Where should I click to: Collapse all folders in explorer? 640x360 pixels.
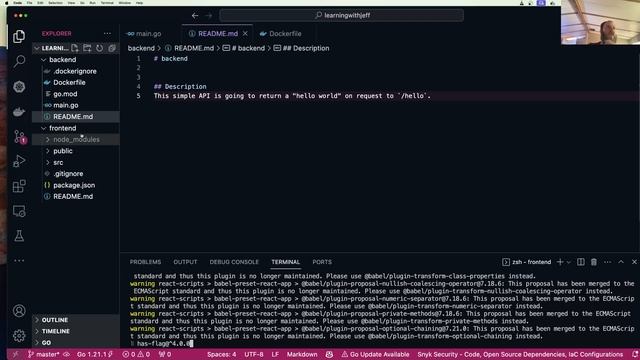click(112, 48)
